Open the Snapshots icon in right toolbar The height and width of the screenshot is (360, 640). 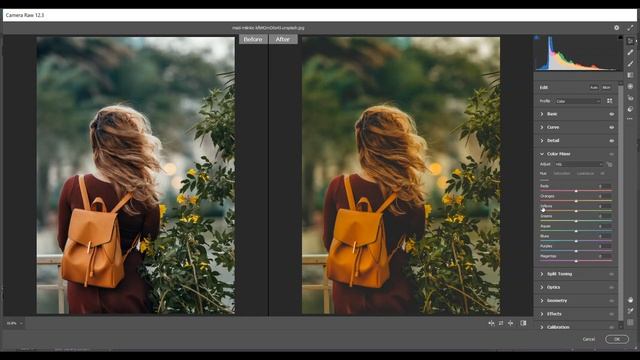(x=630, y=109)
